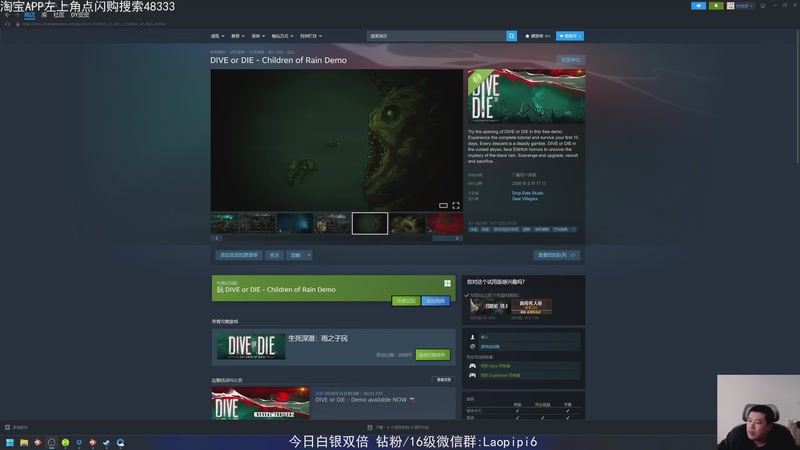Screen dimensions: 800x450
Task: Click into the store search input field
Action: click(x=436, y=36)
